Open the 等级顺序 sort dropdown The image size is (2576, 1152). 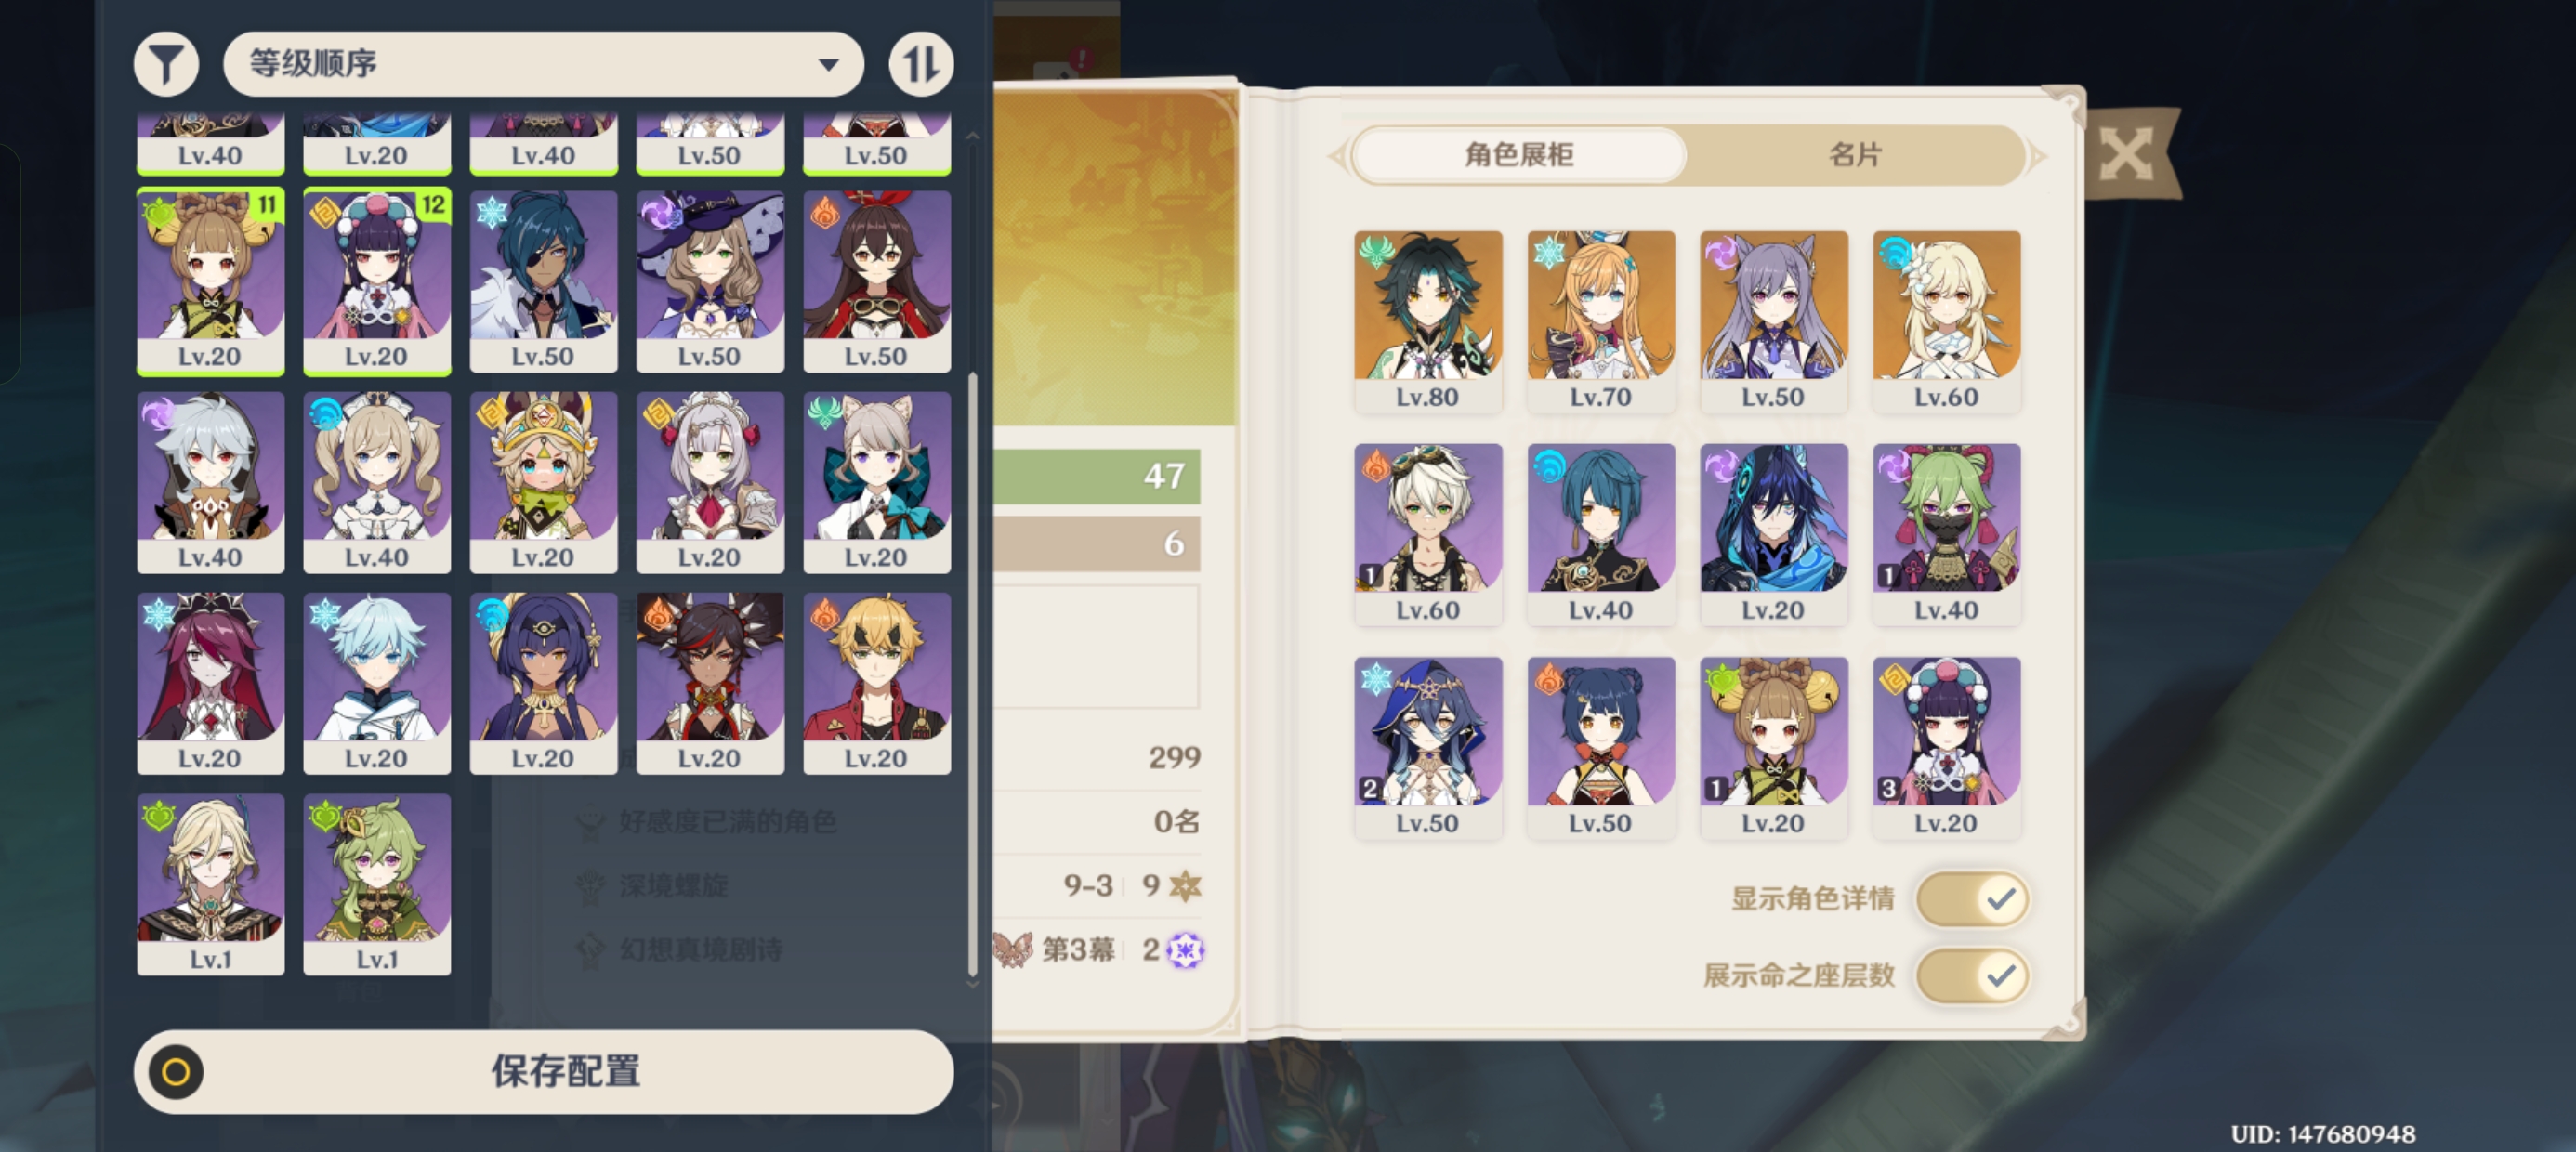pos(543,65)
